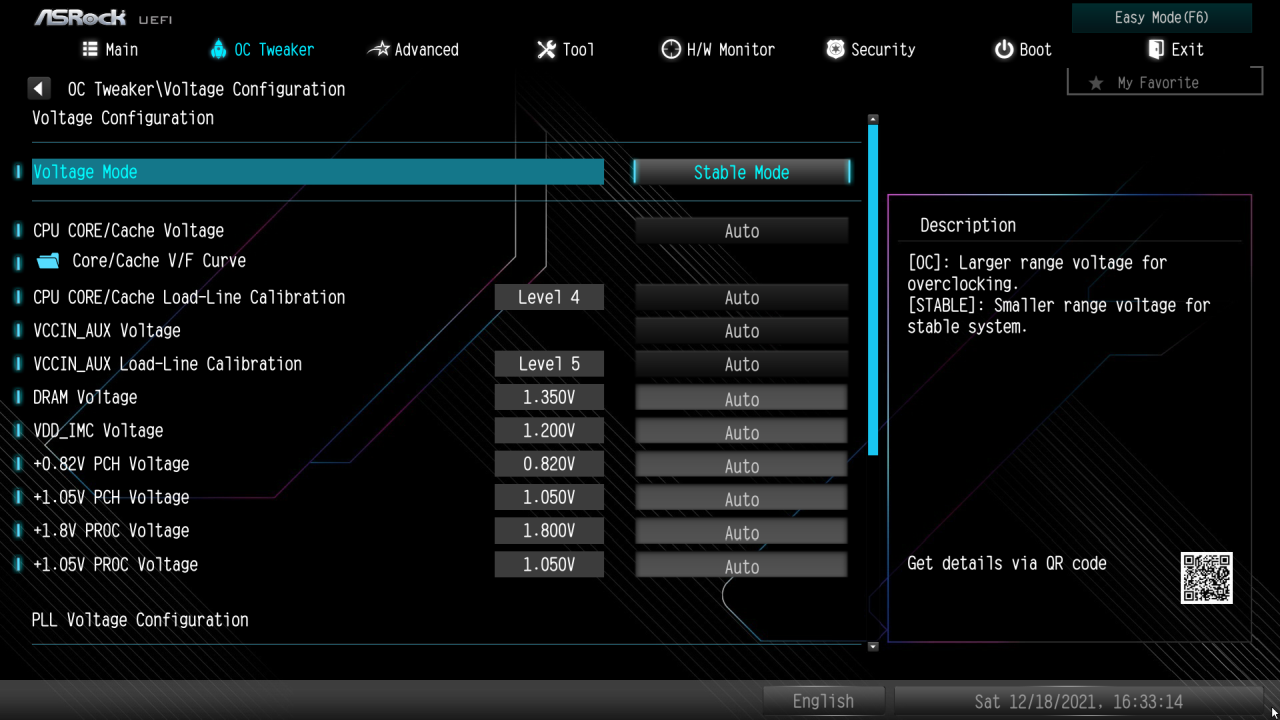This screenshot has height=720, width=1280.
Task: Select CPU CORE/Cache Voltage label
Action: 128,231
